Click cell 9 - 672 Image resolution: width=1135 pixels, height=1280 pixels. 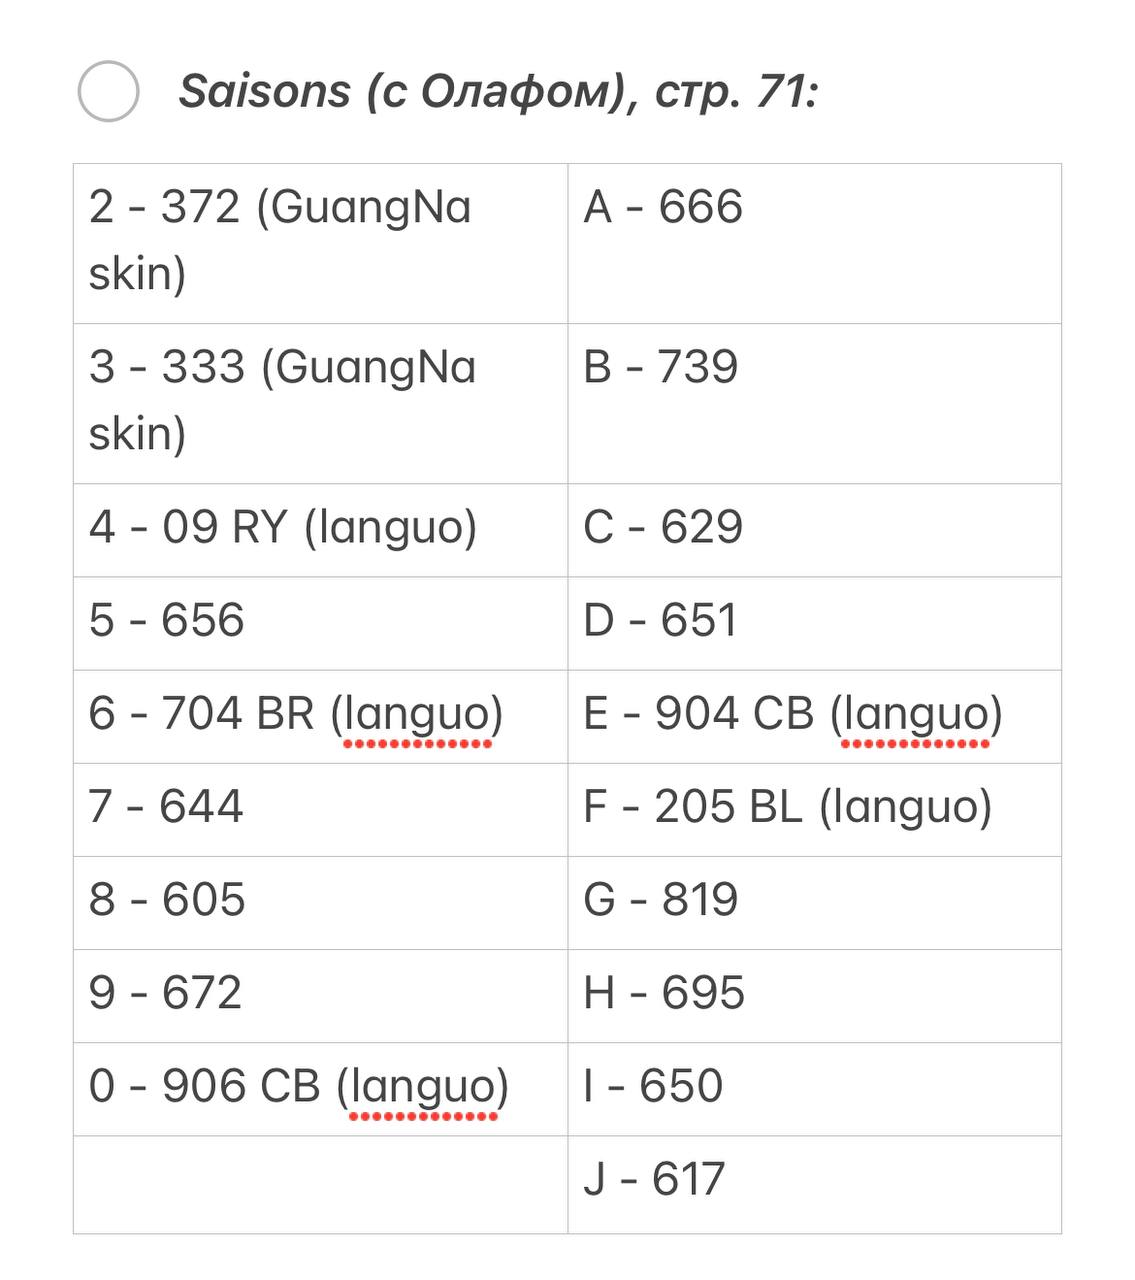tap(320, 995)
